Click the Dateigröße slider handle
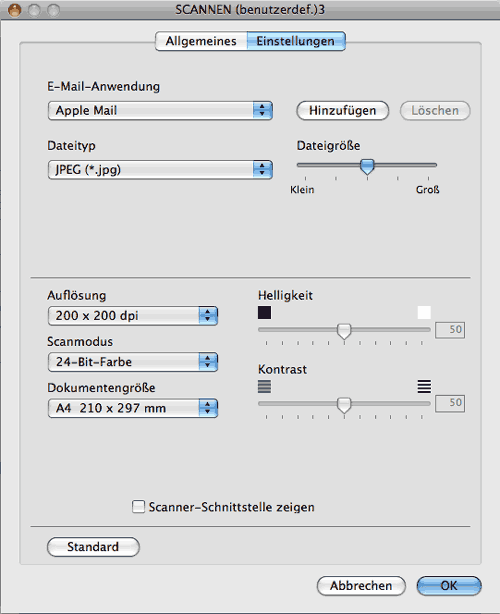The image size is (500, 614). [367, 167]
